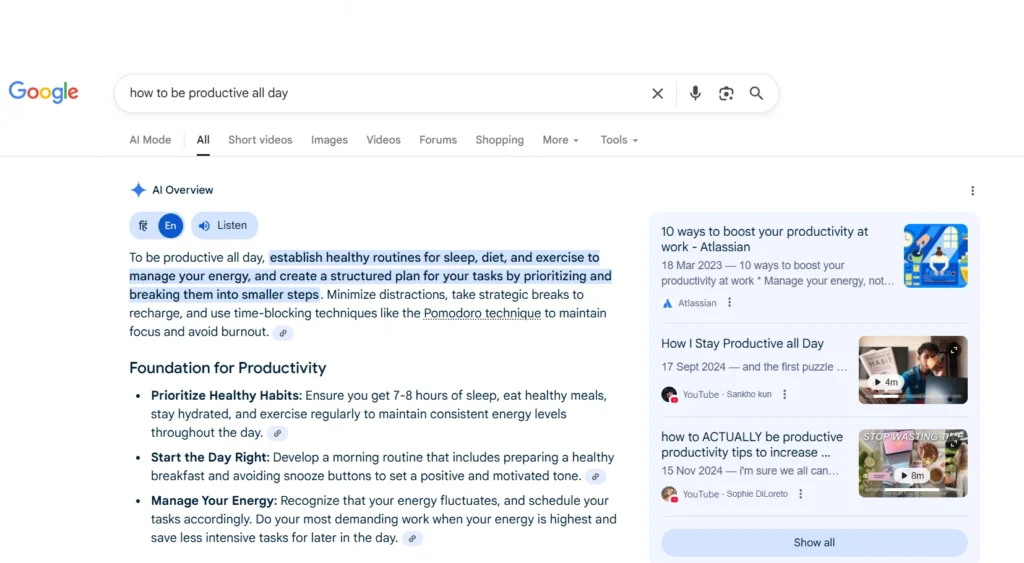This screenshot has height=563, width=1024.
Task: Click 'Manage Your Energy:' bullet text
Action: pos(214,501)
